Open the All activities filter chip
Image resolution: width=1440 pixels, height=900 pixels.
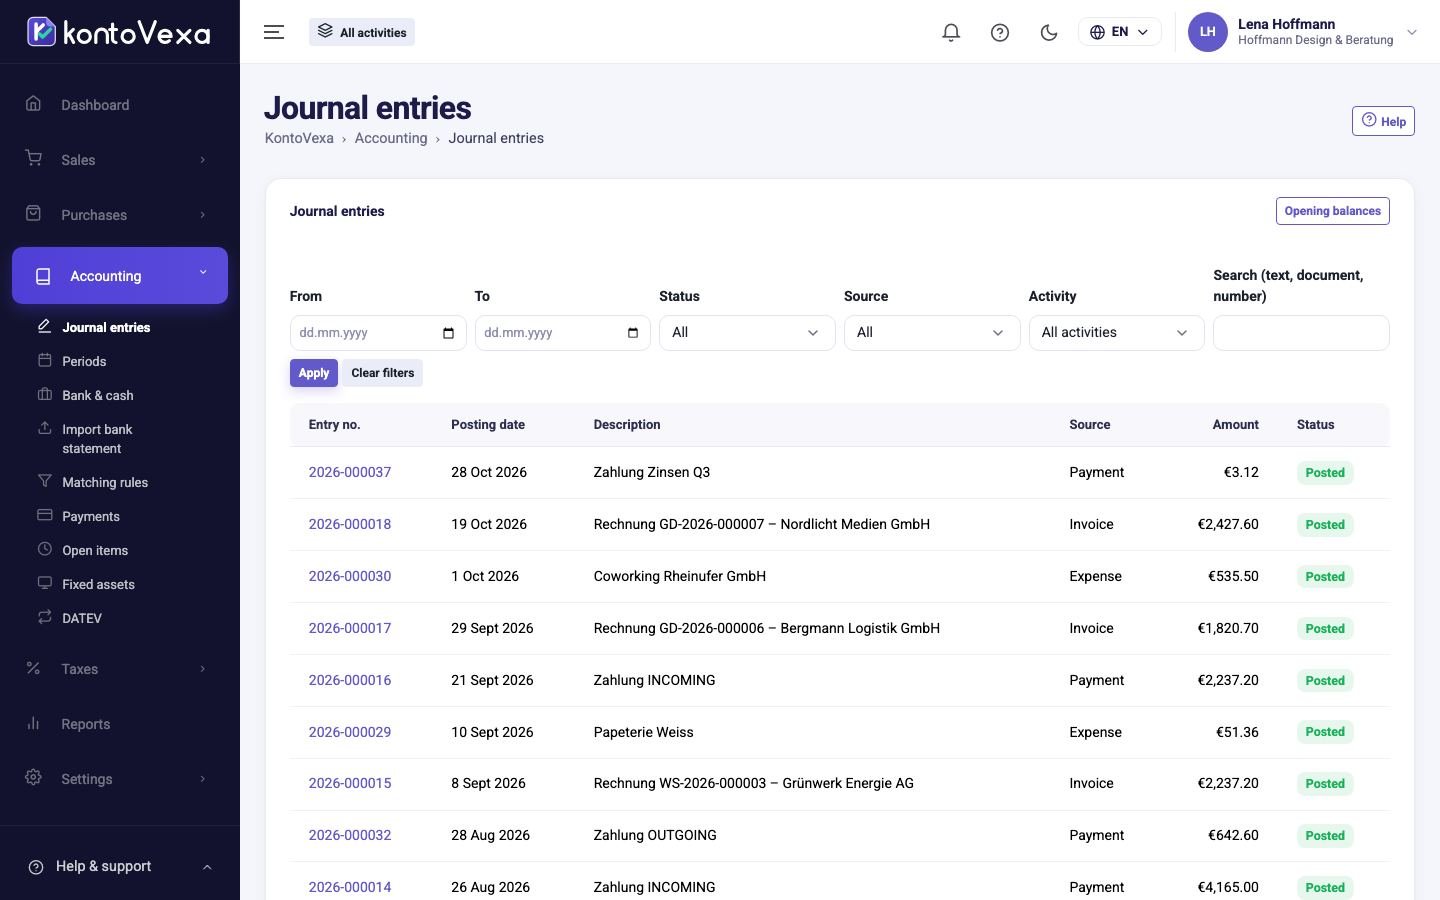pyautogui.click(x=362, y=32)
